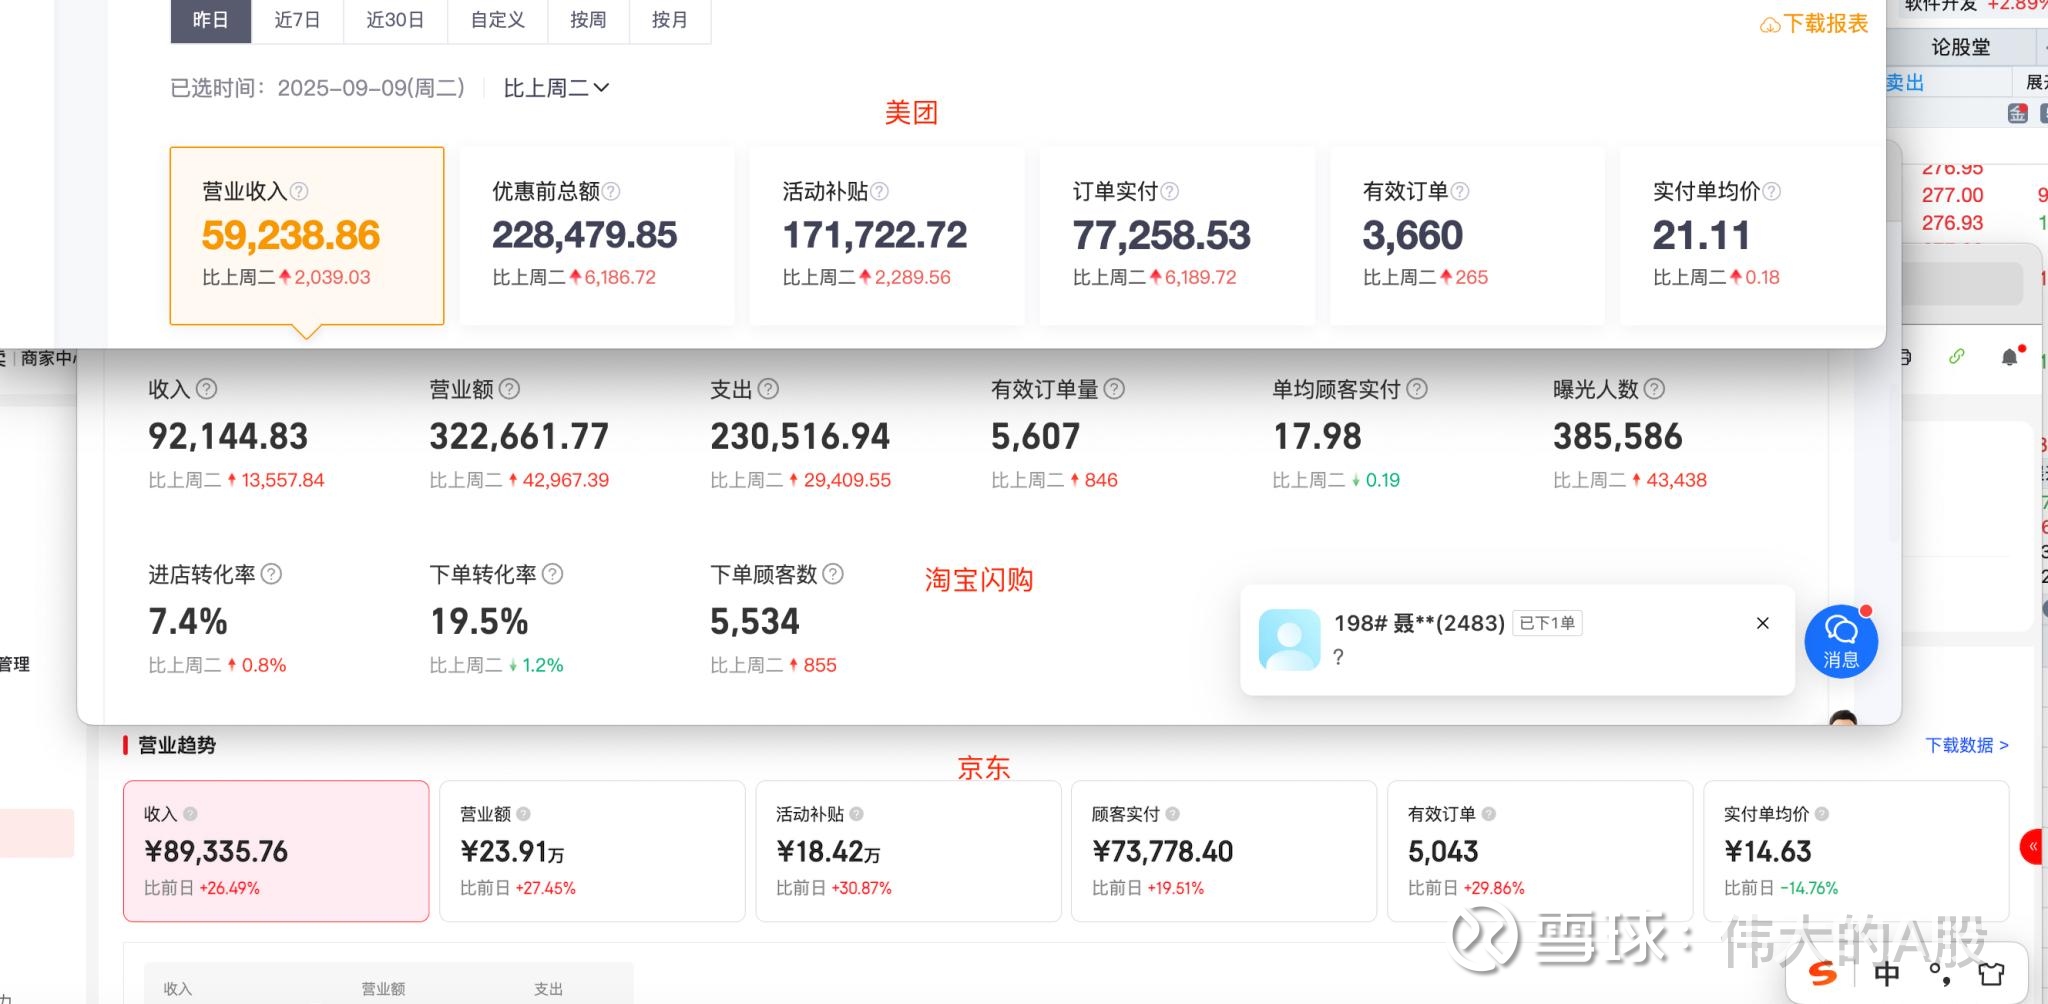The height and width of the screenshot is (1004, 2048).
Task: Click the help icon beside JD 活动补贴
Action: pos(856,814)
